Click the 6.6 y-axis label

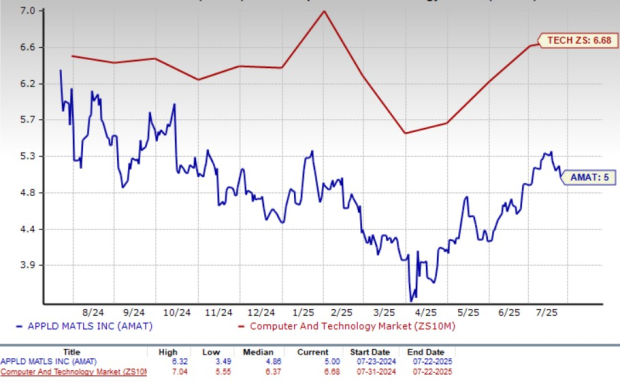tap(27, 47)
